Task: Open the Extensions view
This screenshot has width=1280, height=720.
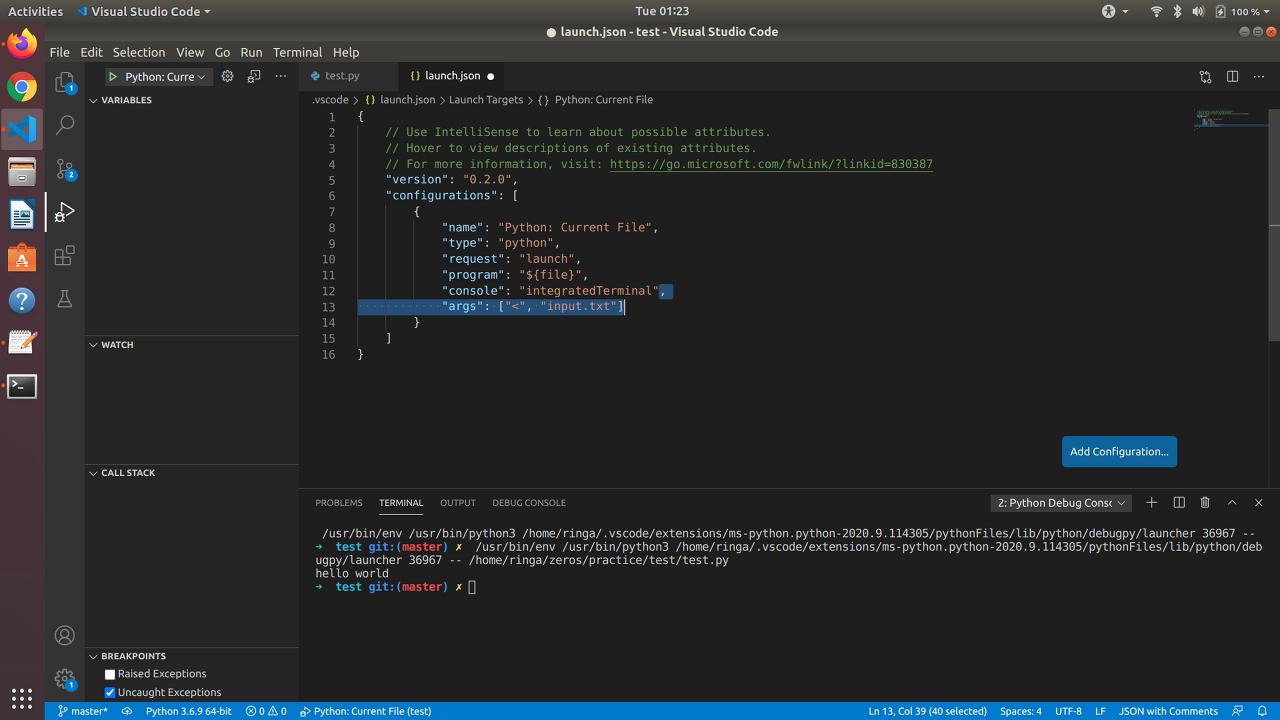Action: (x=65, y=255)
